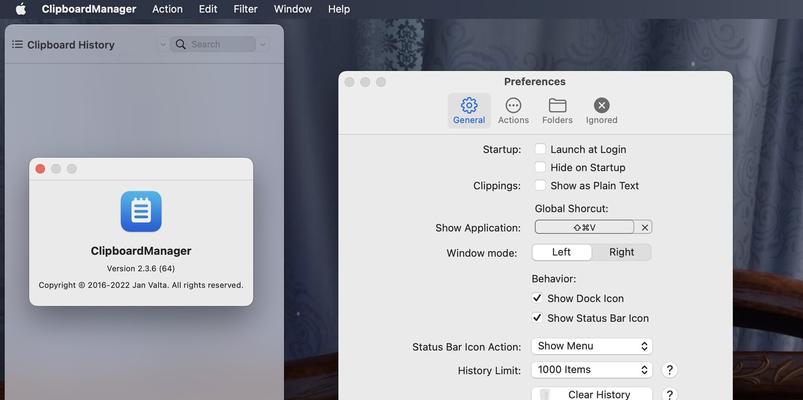Click the Show Application shortcut recorder field

[x=584, y=227]
